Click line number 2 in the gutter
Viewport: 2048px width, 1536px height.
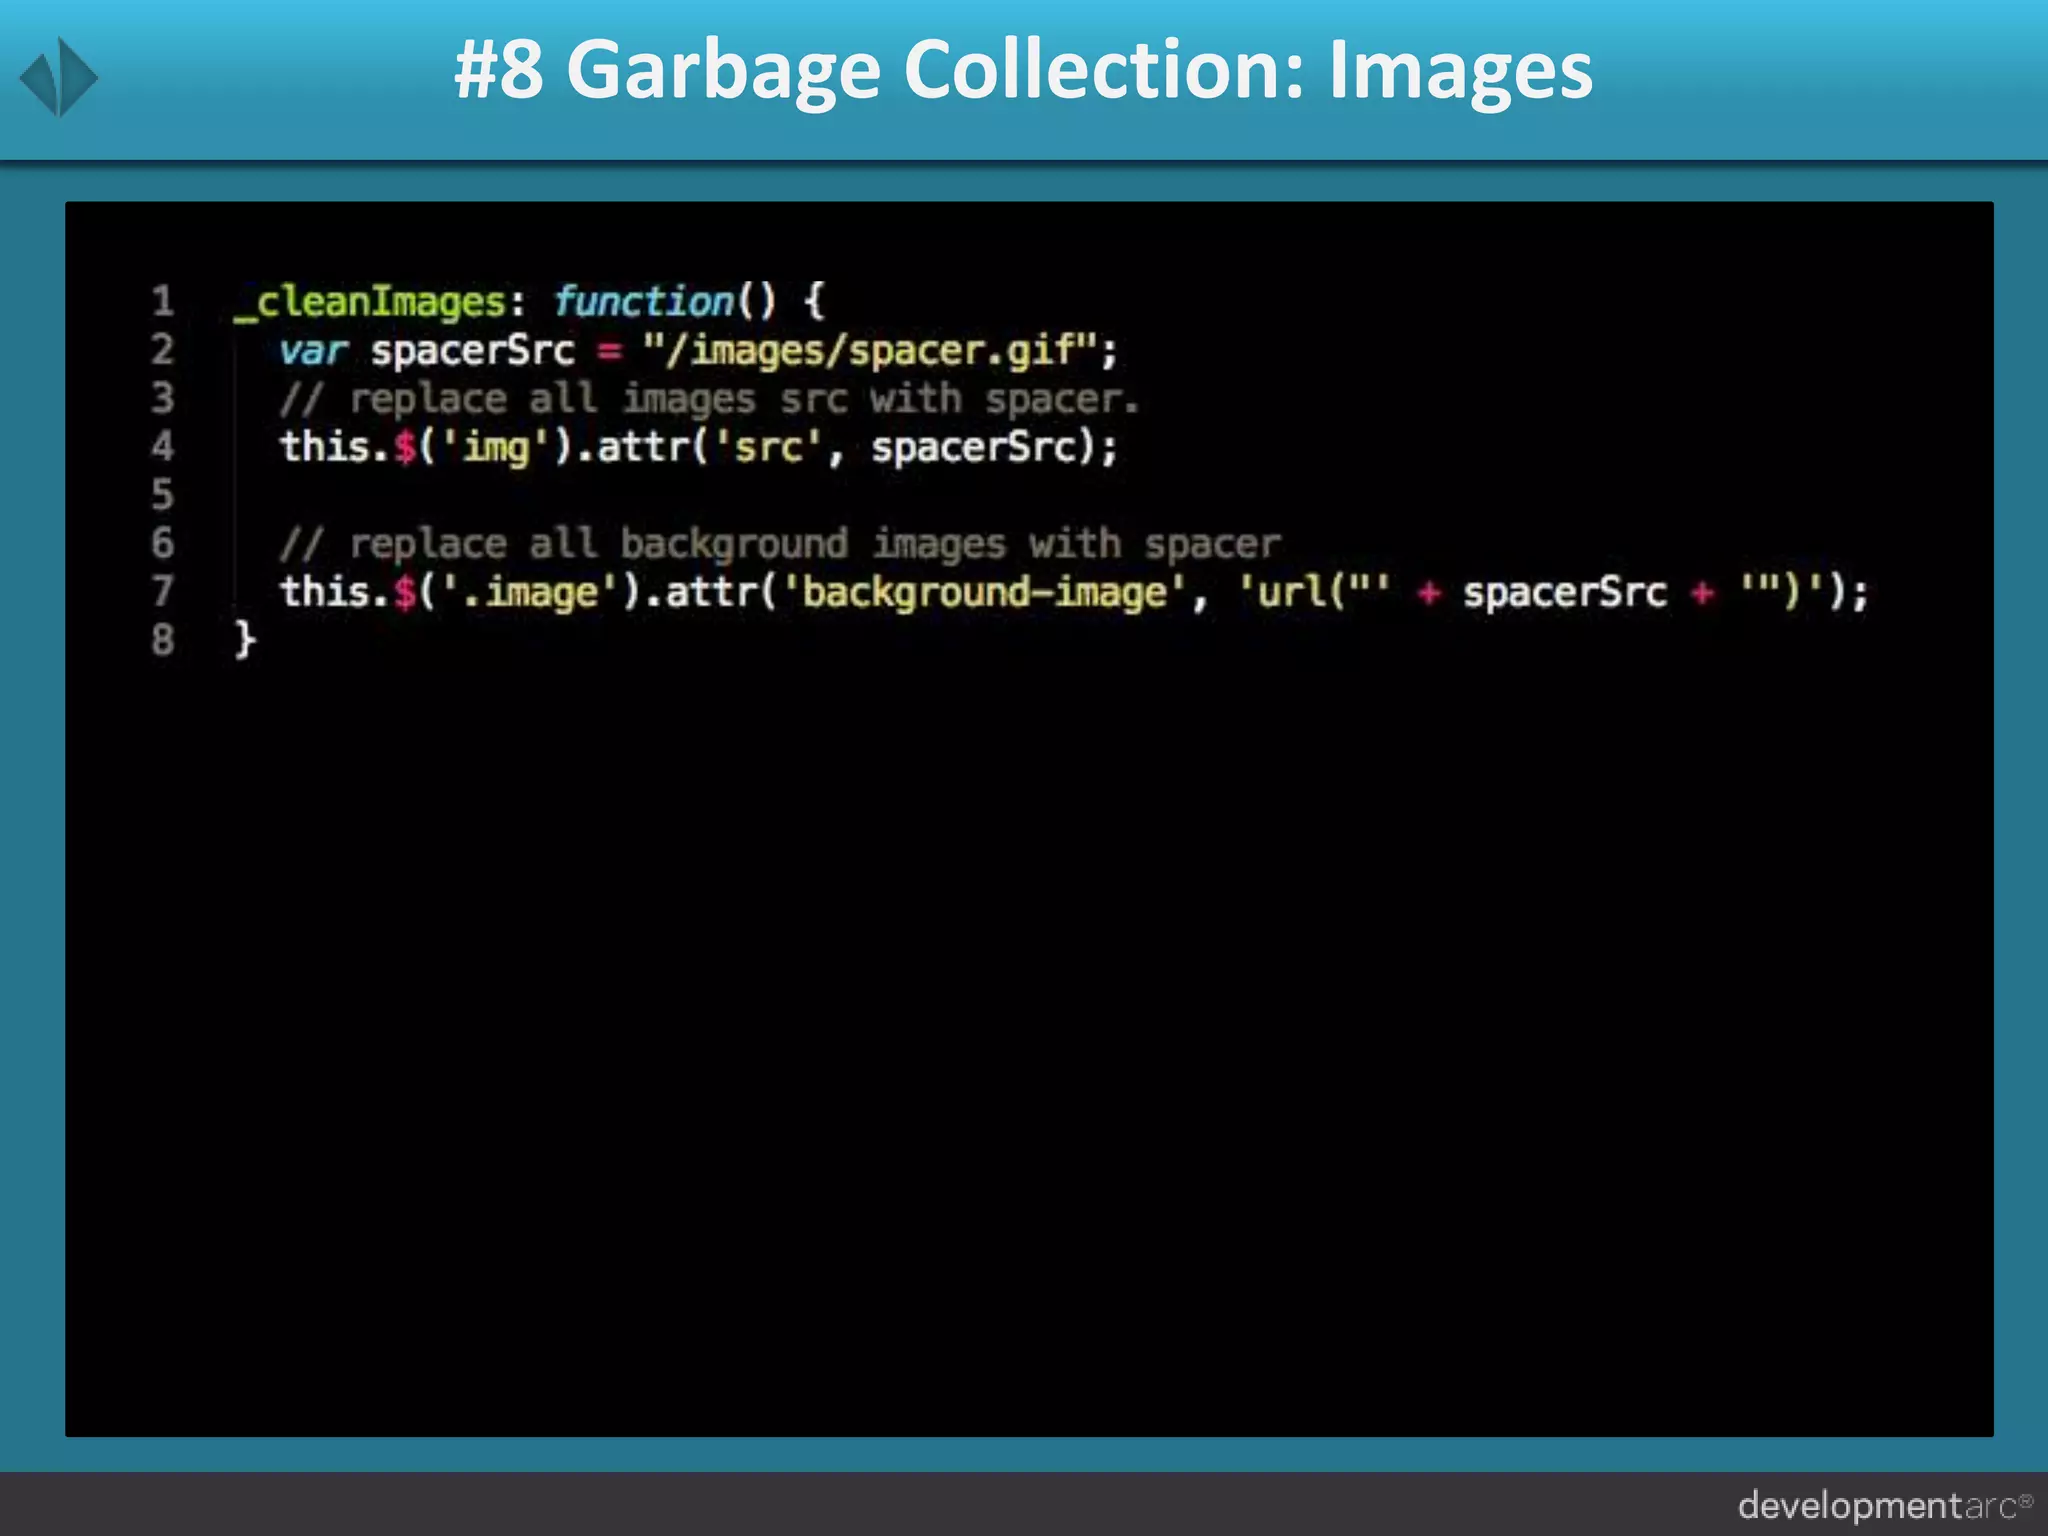coord(163,350)
